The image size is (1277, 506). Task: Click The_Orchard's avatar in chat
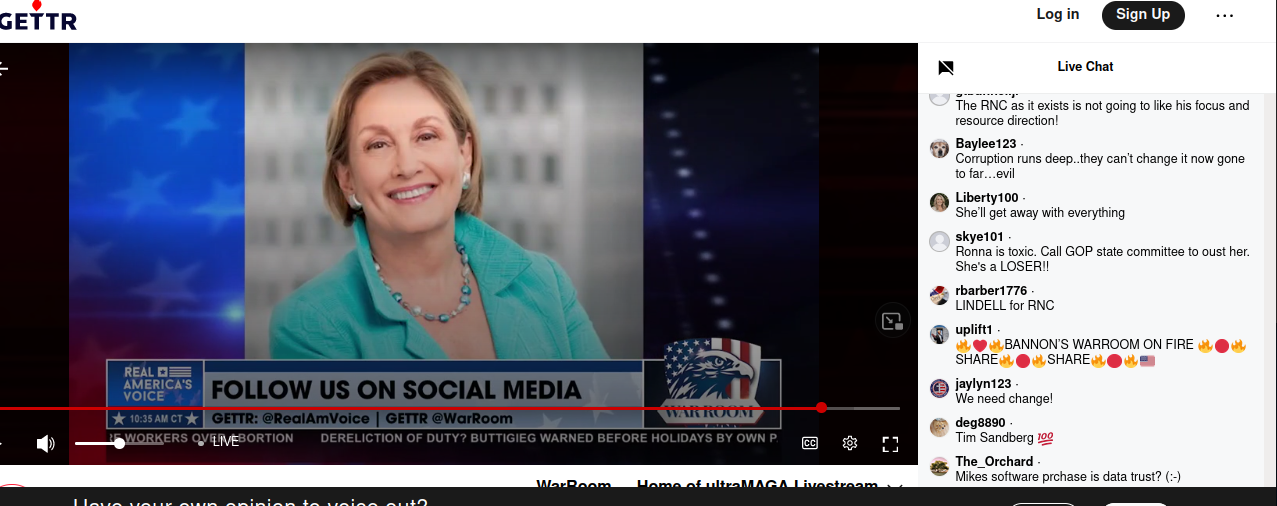click(x=939, y=466)
